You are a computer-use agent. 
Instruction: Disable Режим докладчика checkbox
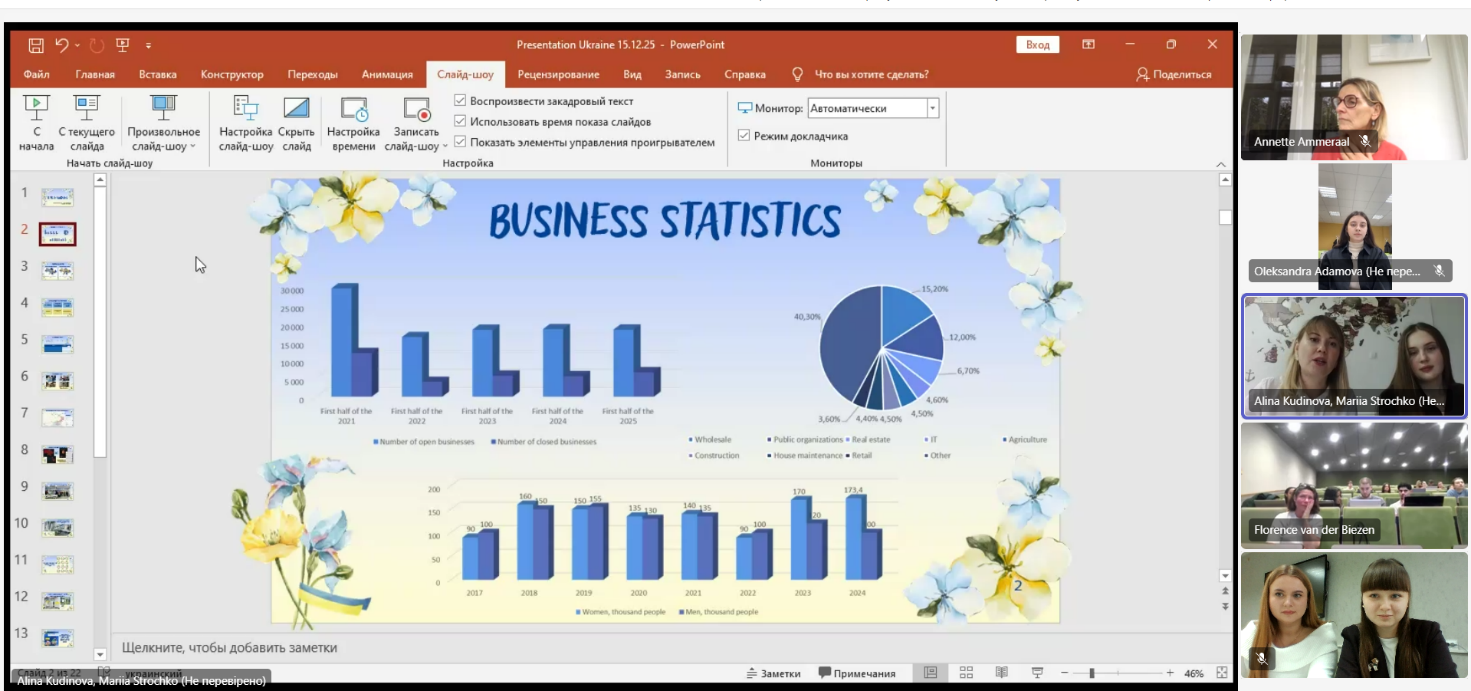[x=744, y=136]
